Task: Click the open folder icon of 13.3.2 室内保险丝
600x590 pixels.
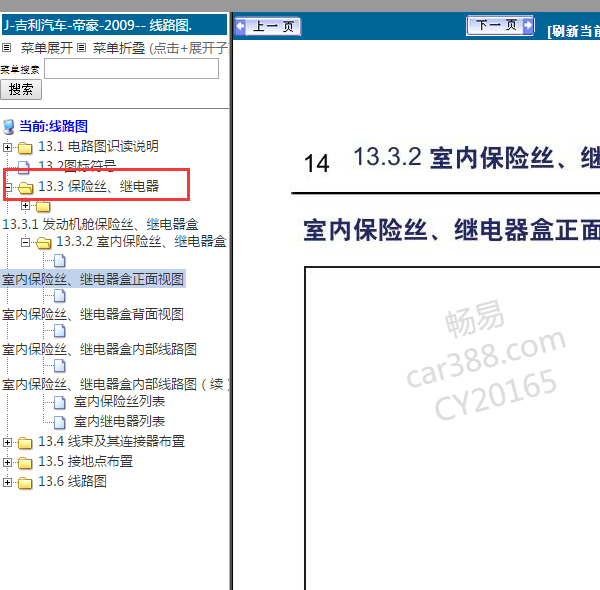Action: click(x=43, y=243)
